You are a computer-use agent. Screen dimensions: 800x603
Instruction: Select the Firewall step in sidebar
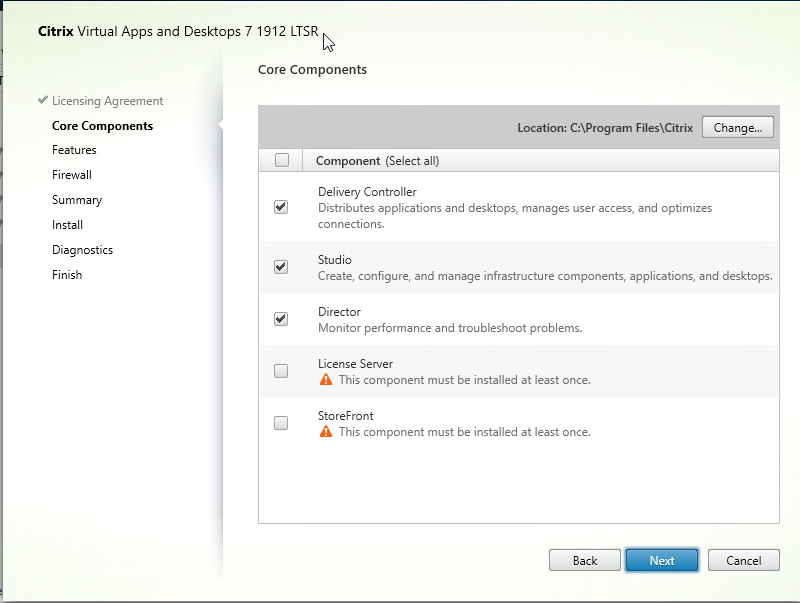[72, 175]
